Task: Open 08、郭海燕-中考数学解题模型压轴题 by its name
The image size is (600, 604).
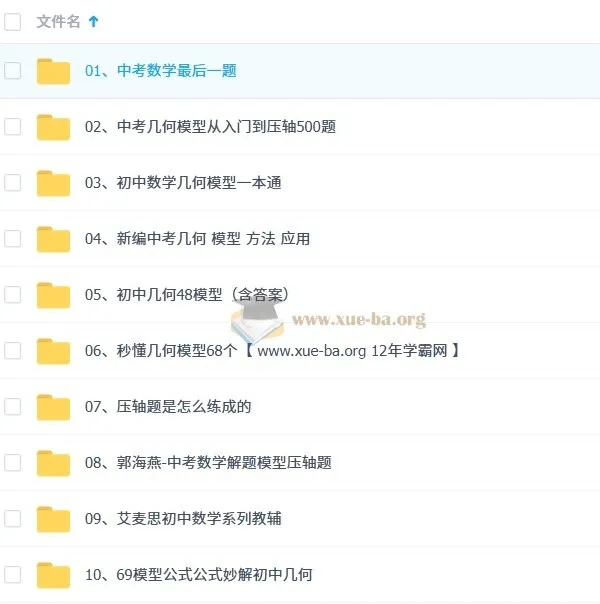Action: coord(208,463)
